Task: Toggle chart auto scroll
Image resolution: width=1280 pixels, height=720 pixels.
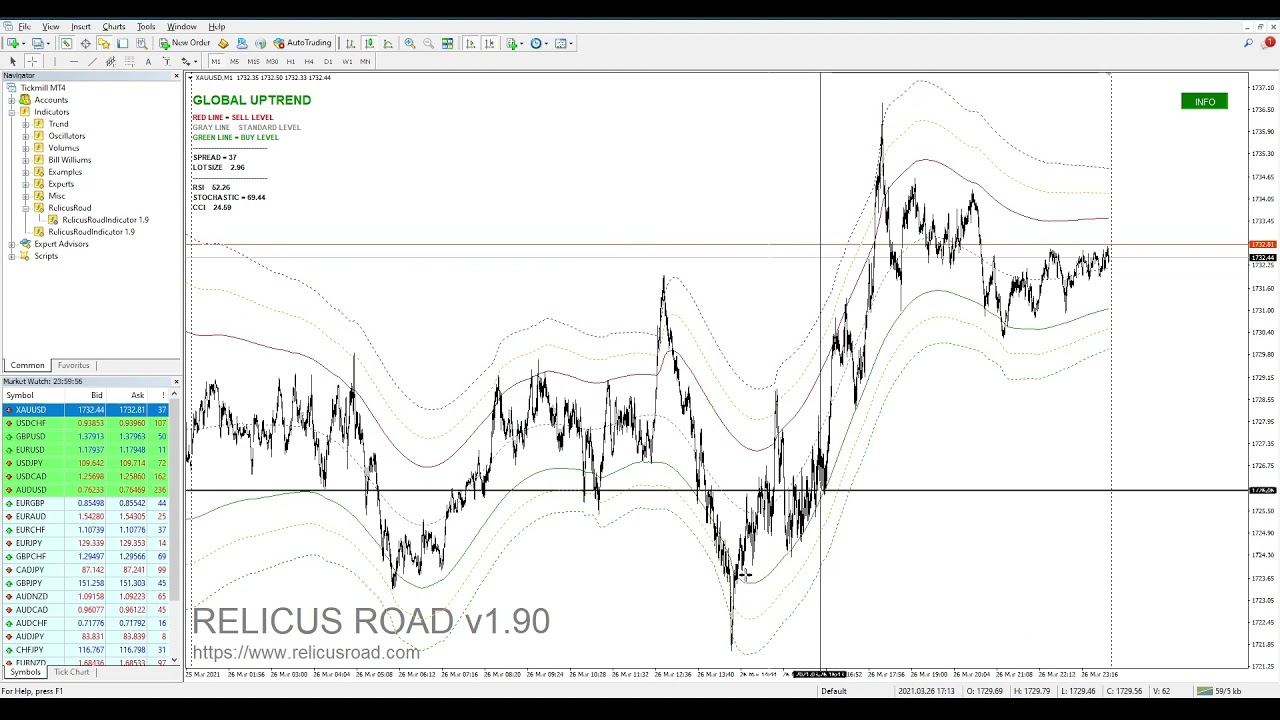Action: tap(470, 43)
